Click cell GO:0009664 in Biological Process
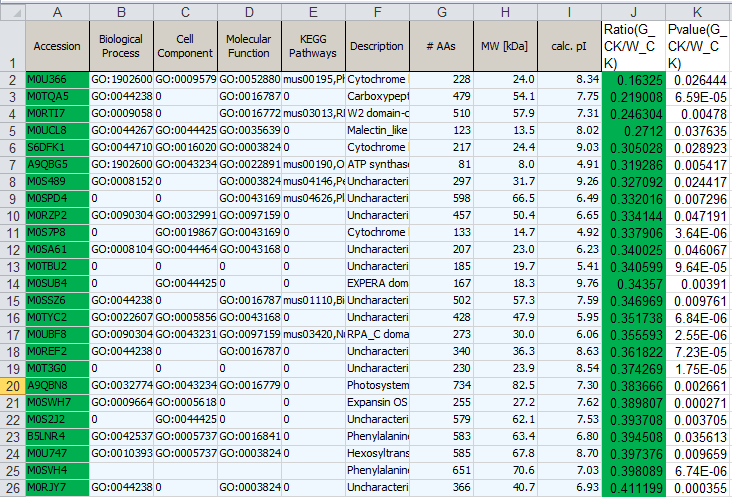 point(121,403)
